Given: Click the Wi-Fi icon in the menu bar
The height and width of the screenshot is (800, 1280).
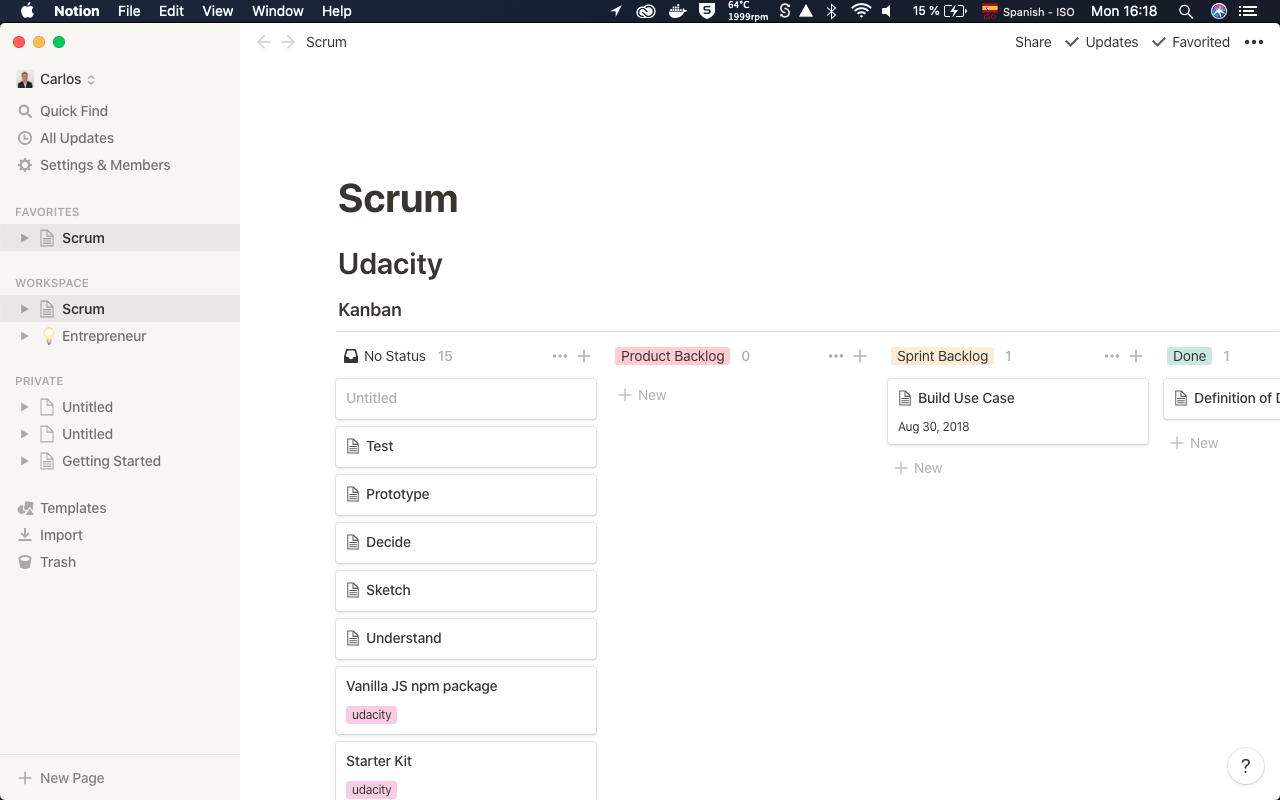Looking at the screenshot, I should (861, 11).
